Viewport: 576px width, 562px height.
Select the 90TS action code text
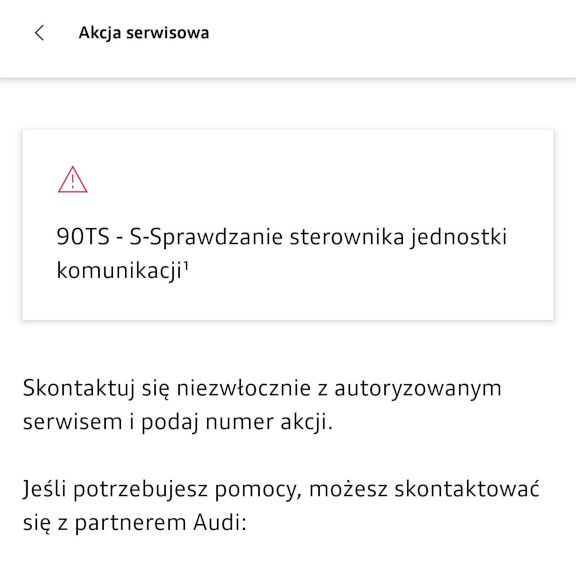(83, 236)
